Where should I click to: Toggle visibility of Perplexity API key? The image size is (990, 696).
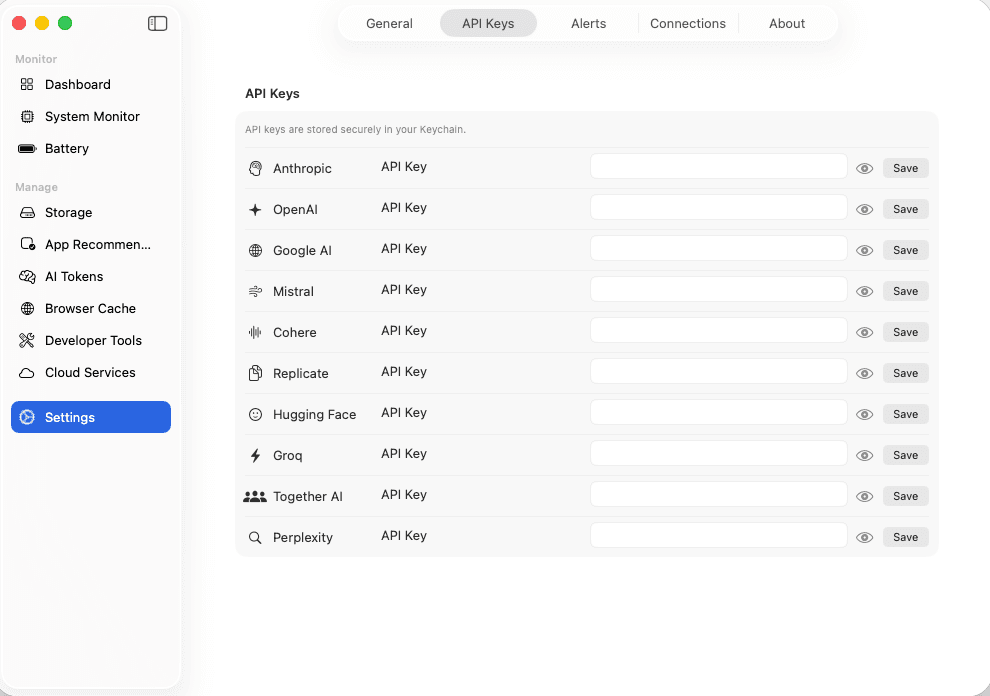tap(865, 537)
